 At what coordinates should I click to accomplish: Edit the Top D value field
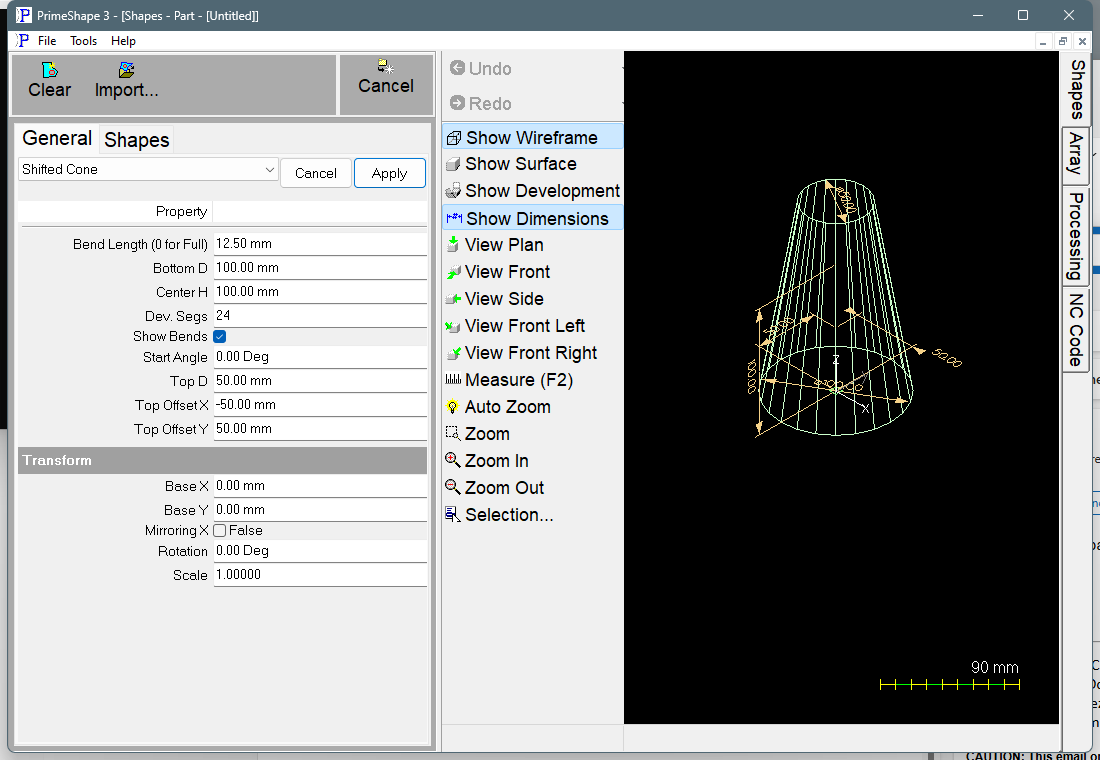pyautogui.click(x=320, y=381)
